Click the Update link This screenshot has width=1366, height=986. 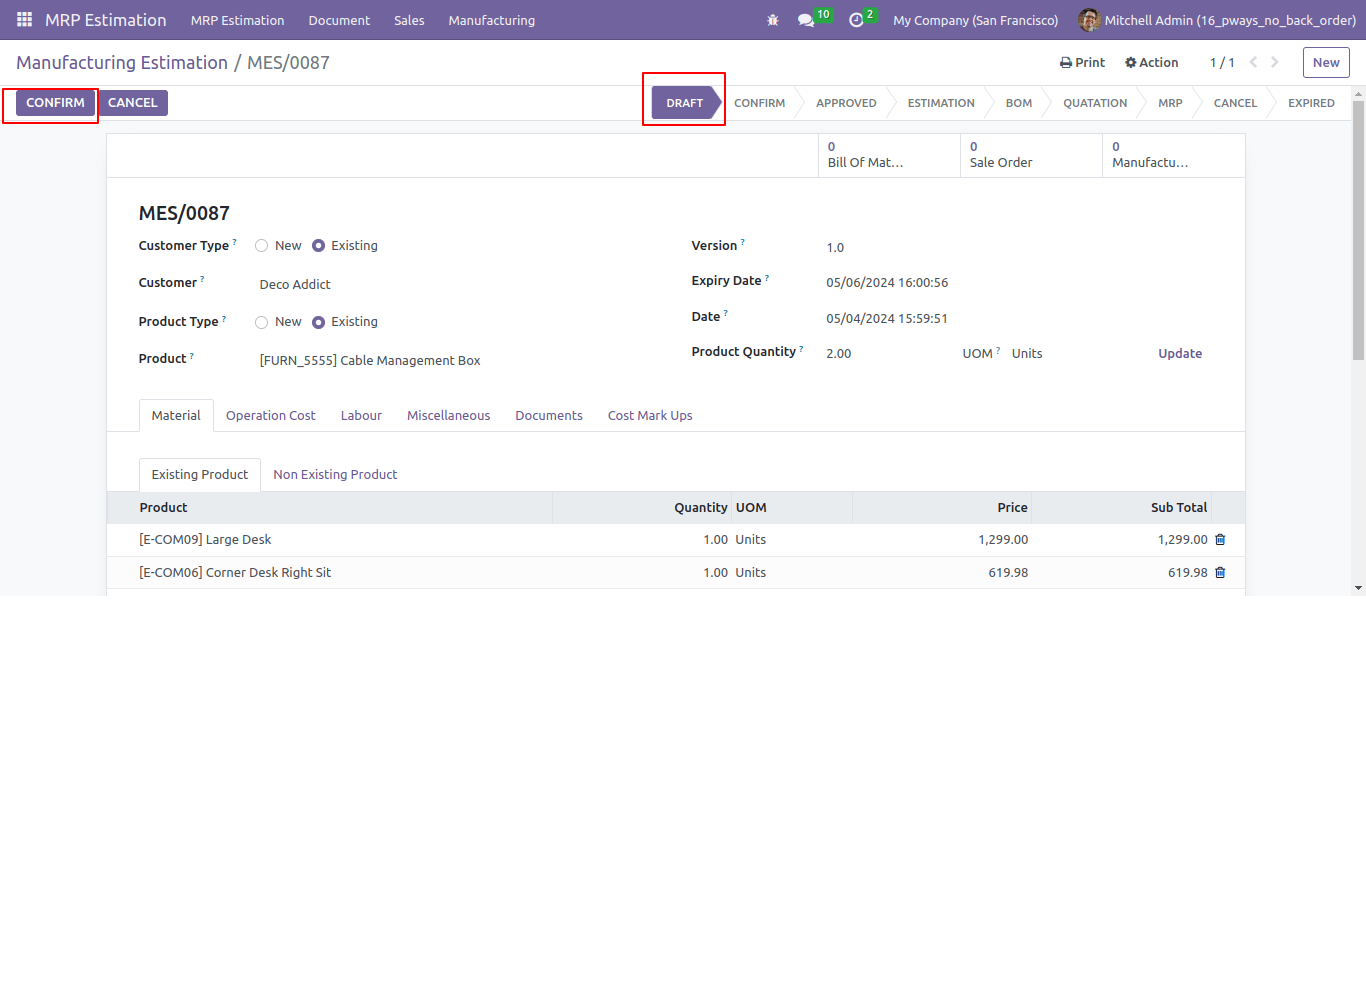[1180, 354]
